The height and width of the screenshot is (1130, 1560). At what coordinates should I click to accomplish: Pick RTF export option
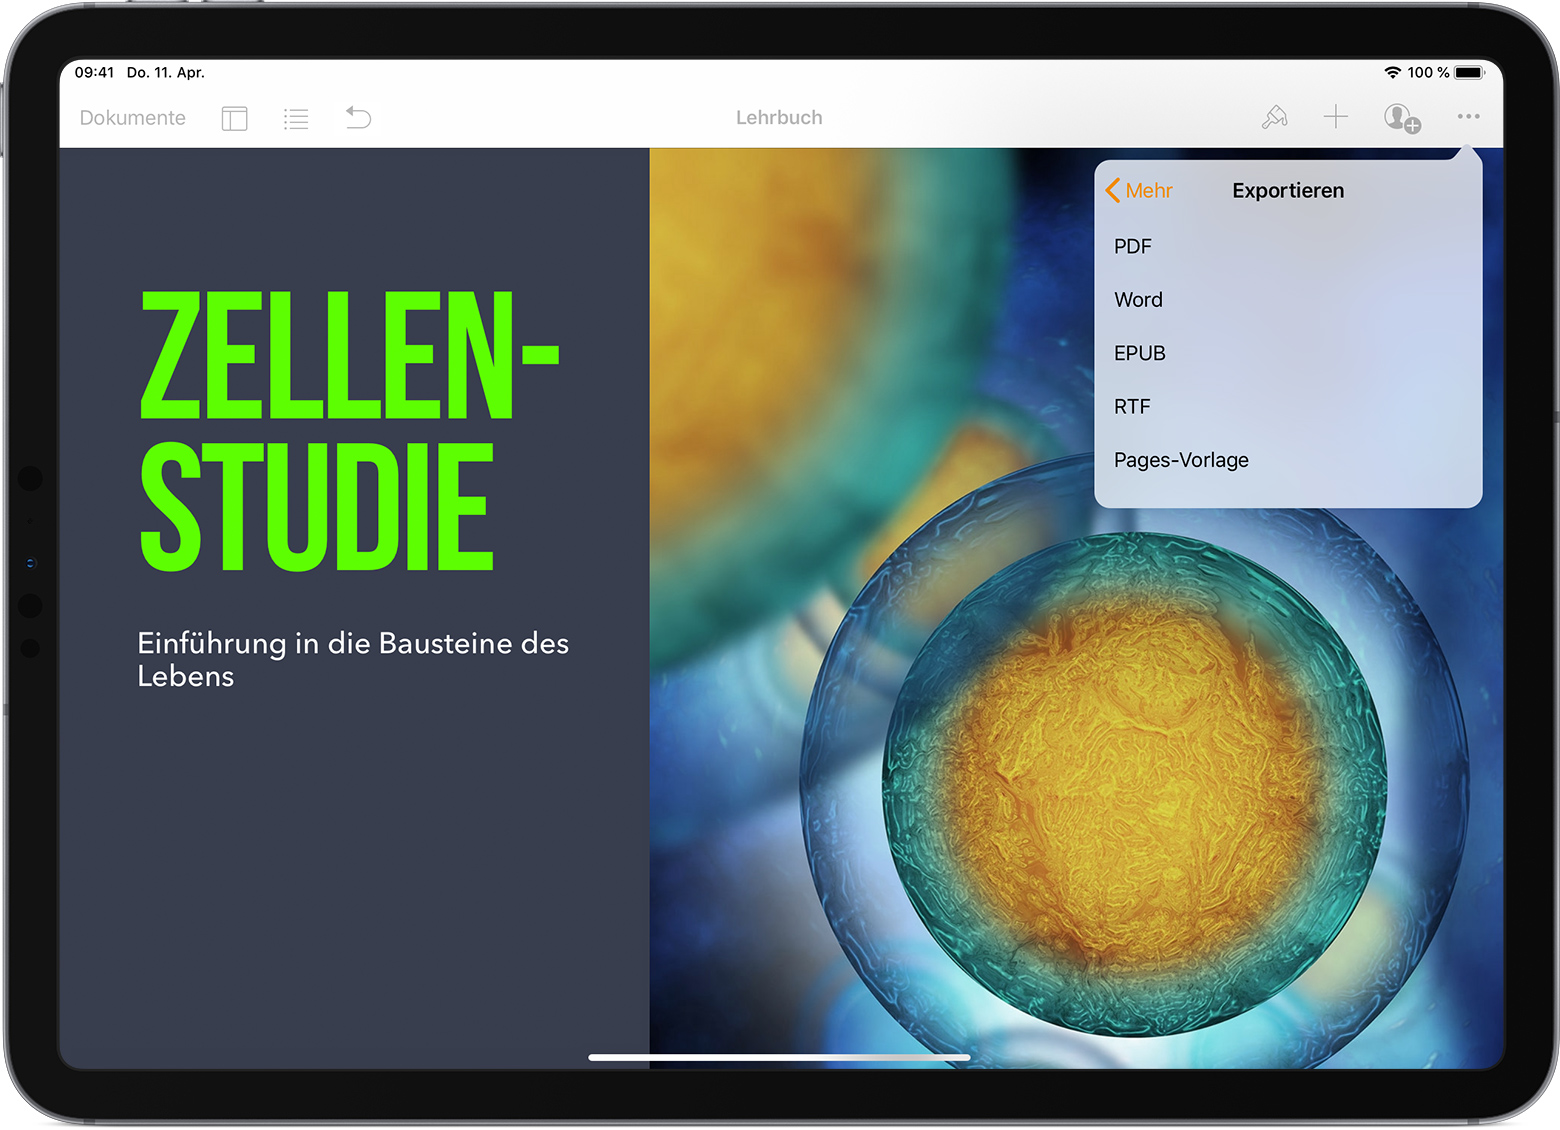point(1132,407)
